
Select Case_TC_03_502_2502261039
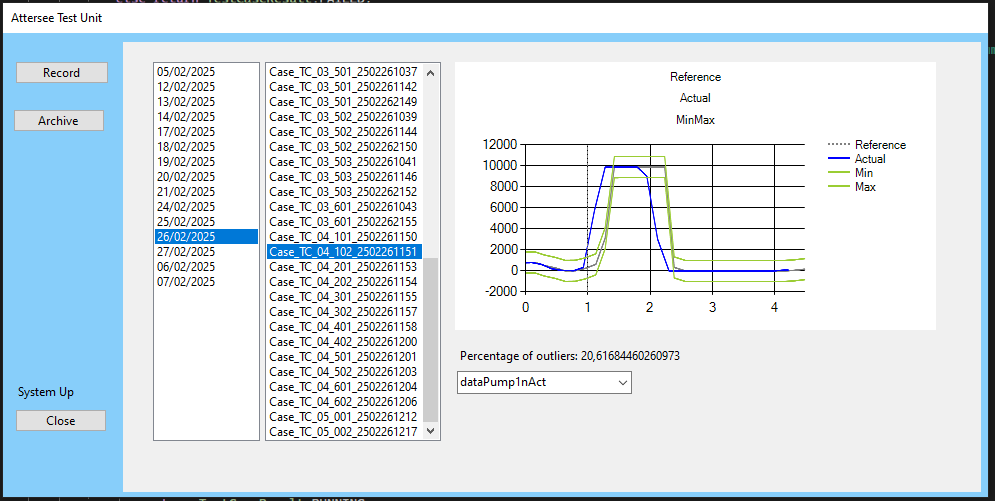345,117
